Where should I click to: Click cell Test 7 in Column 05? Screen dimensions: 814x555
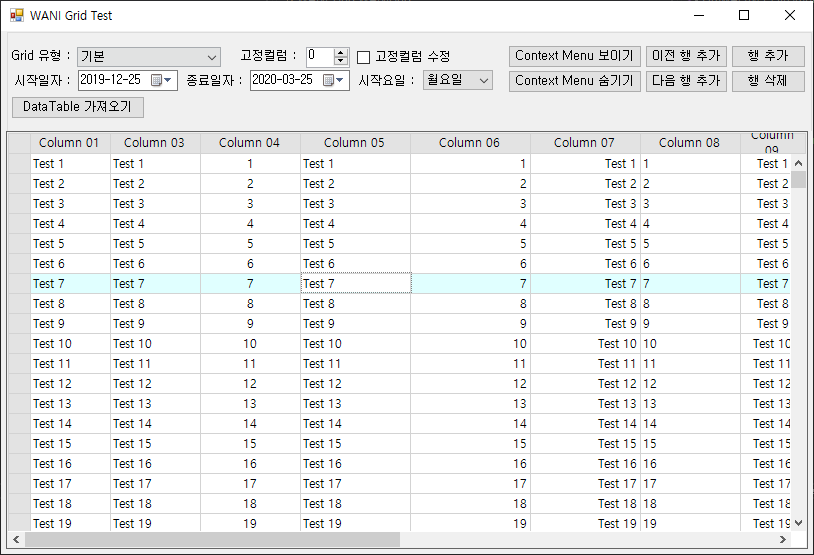356,283
